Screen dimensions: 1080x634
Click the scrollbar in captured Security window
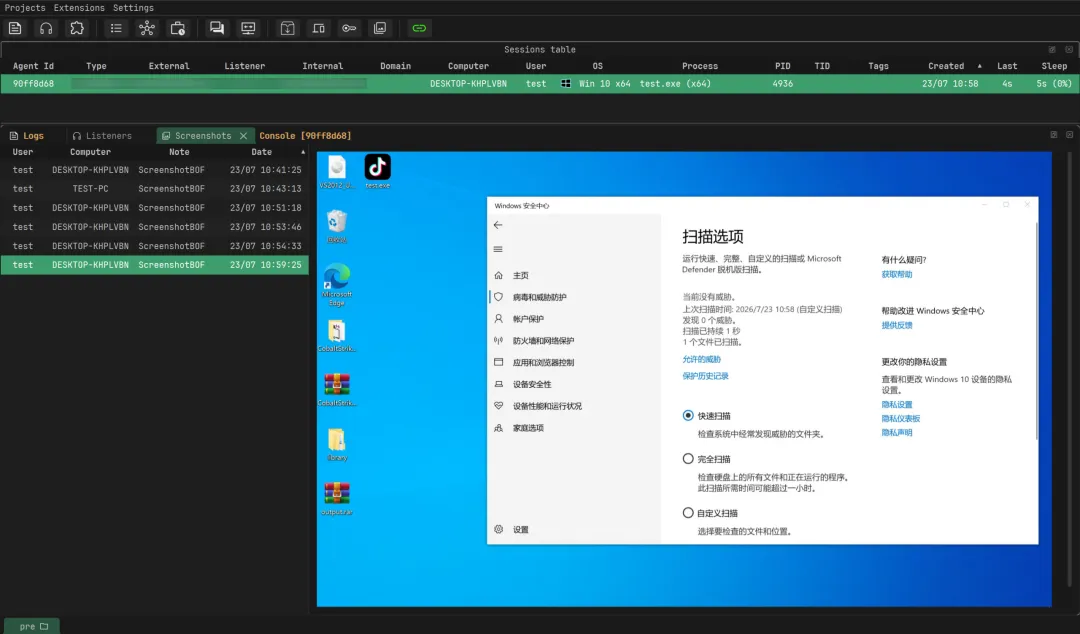(1036, 331)
